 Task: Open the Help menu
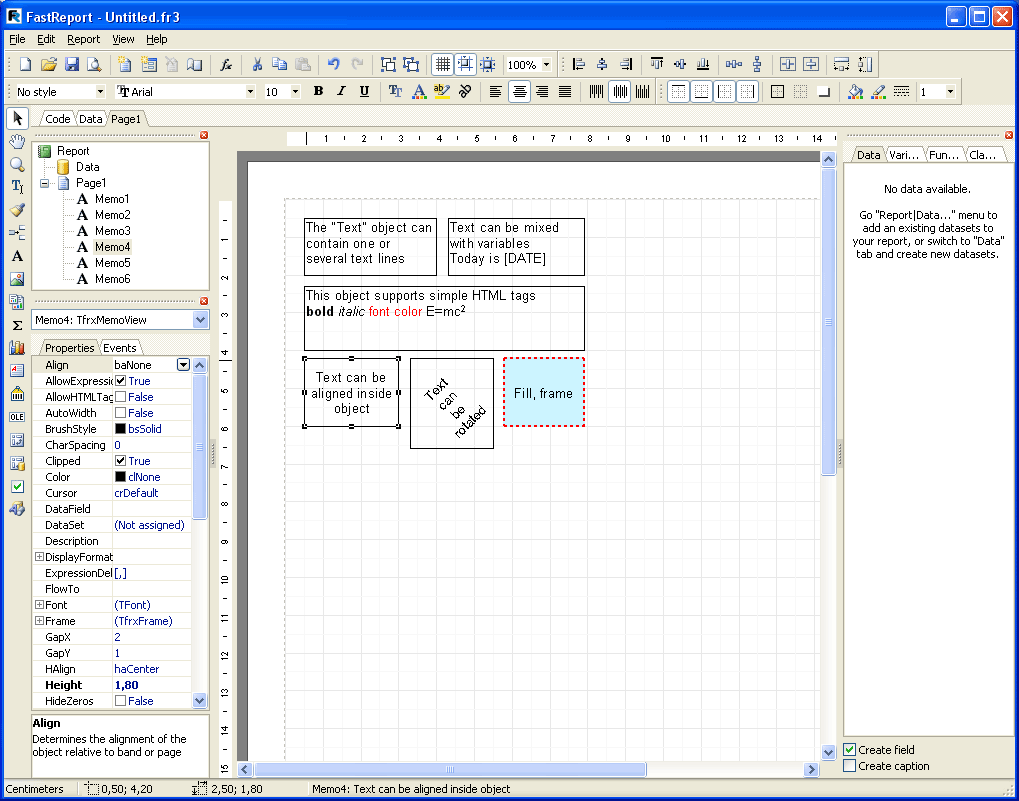[157, 39]
